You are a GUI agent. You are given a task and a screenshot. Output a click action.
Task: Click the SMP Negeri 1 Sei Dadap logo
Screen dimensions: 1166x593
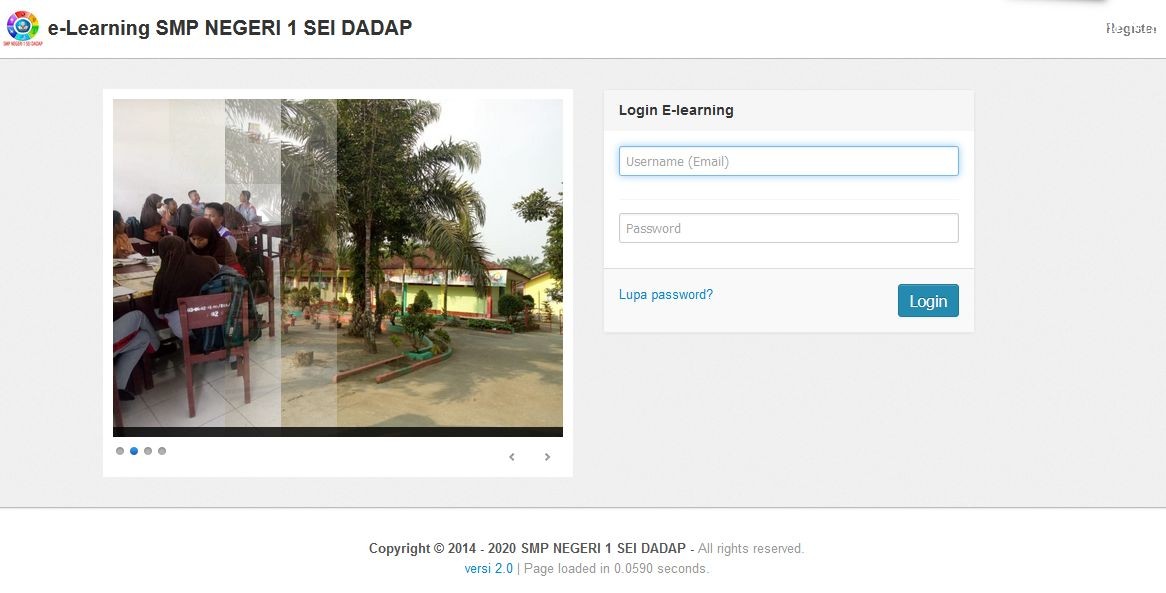tap(23, 28)
